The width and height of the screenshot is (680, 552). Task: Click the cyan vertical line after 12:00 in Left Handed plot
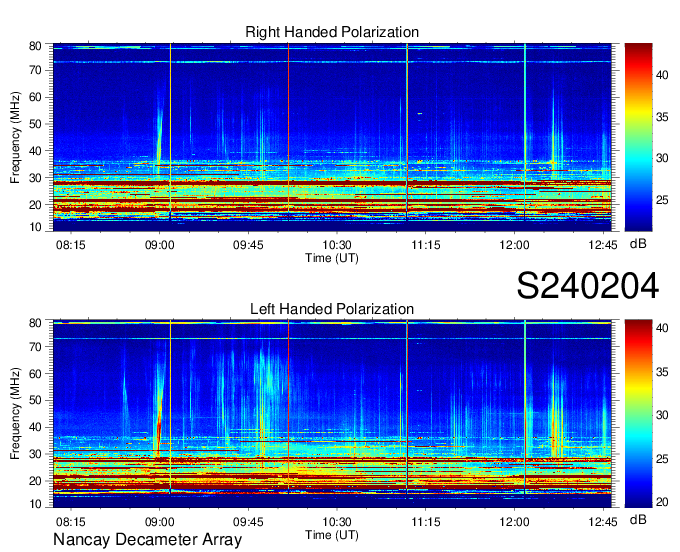click(x=525, y=408)
